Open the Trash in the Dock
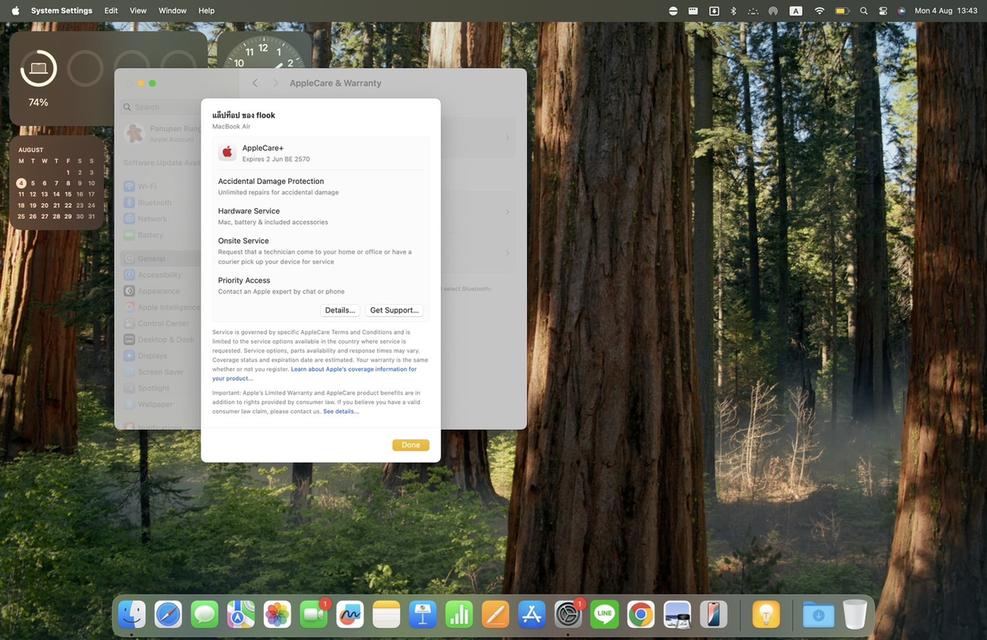987x640 pixels. tap(855, 614)
